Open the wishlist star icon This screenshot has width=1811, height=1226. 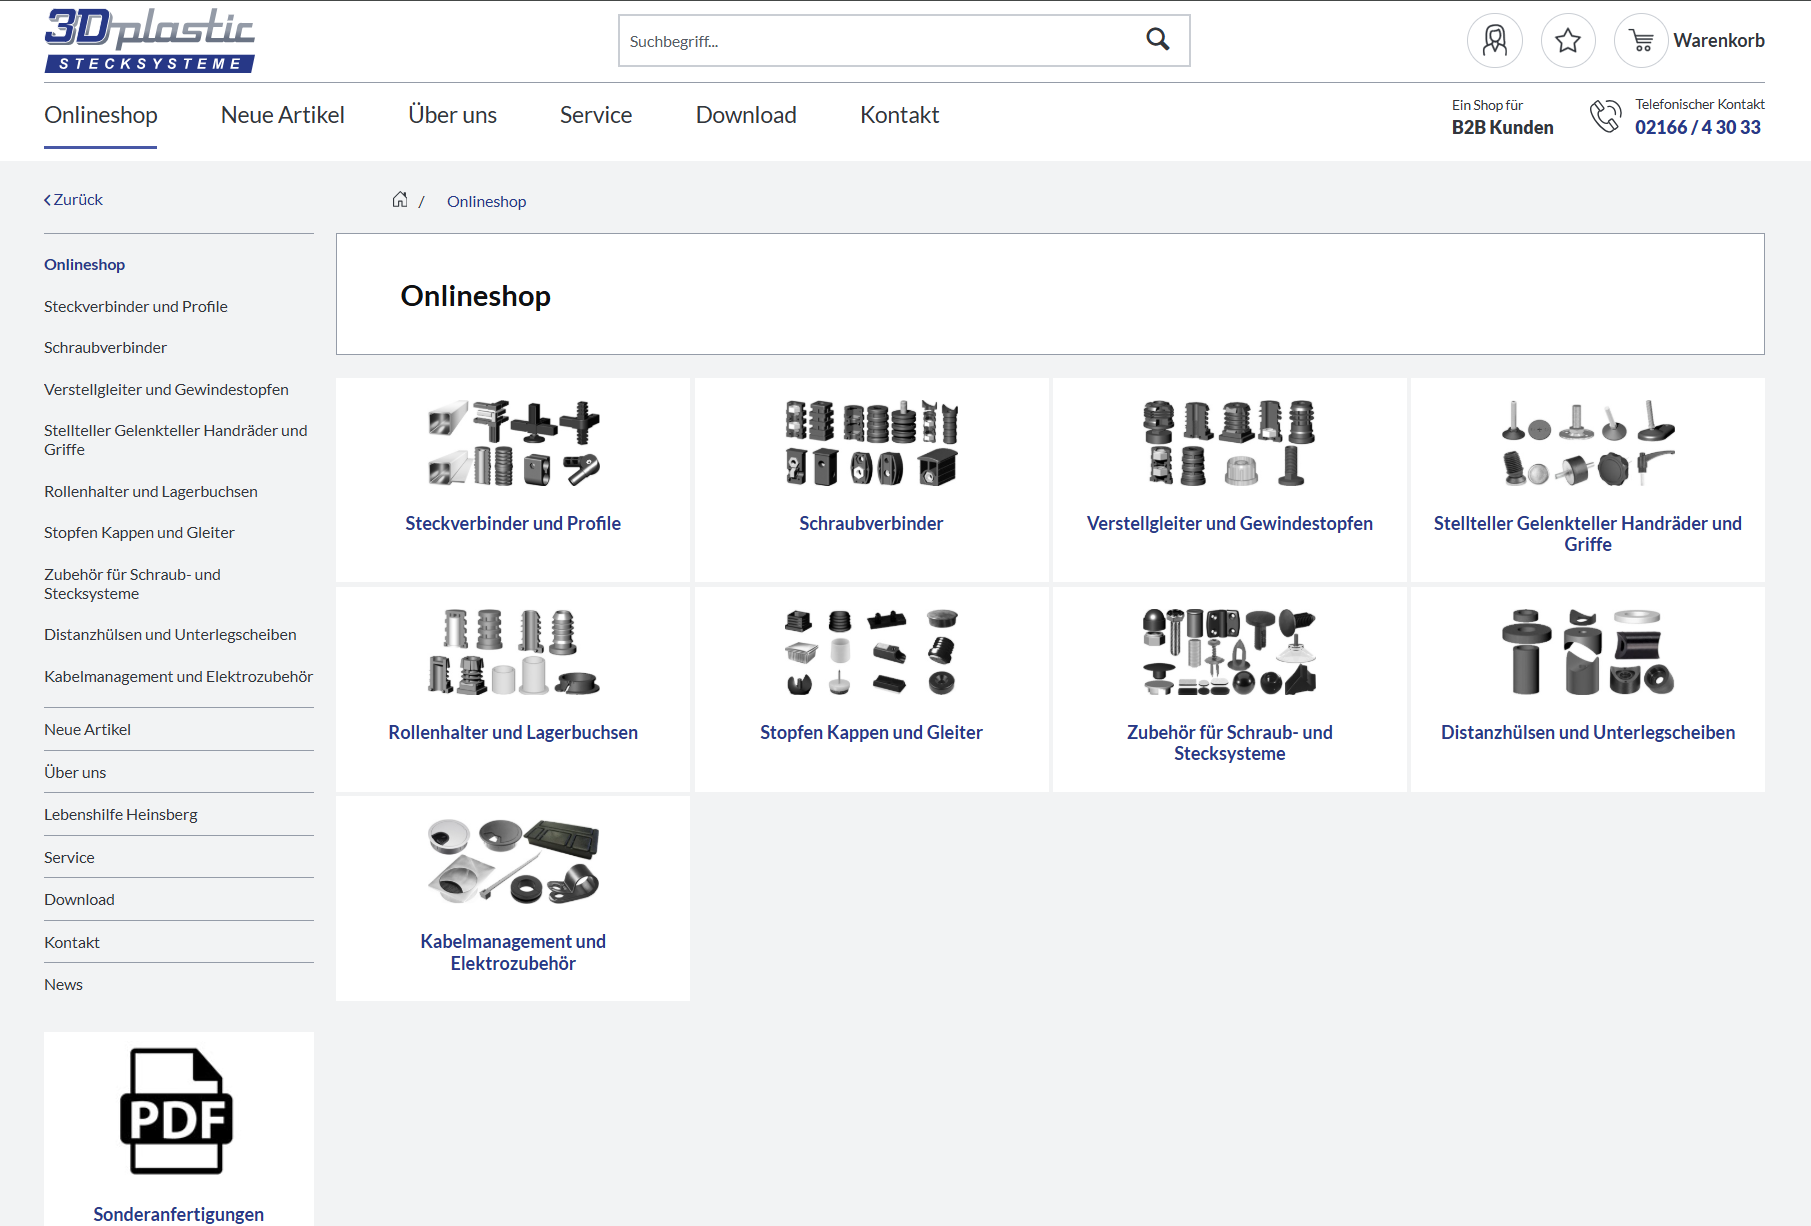coord(1567,41)
